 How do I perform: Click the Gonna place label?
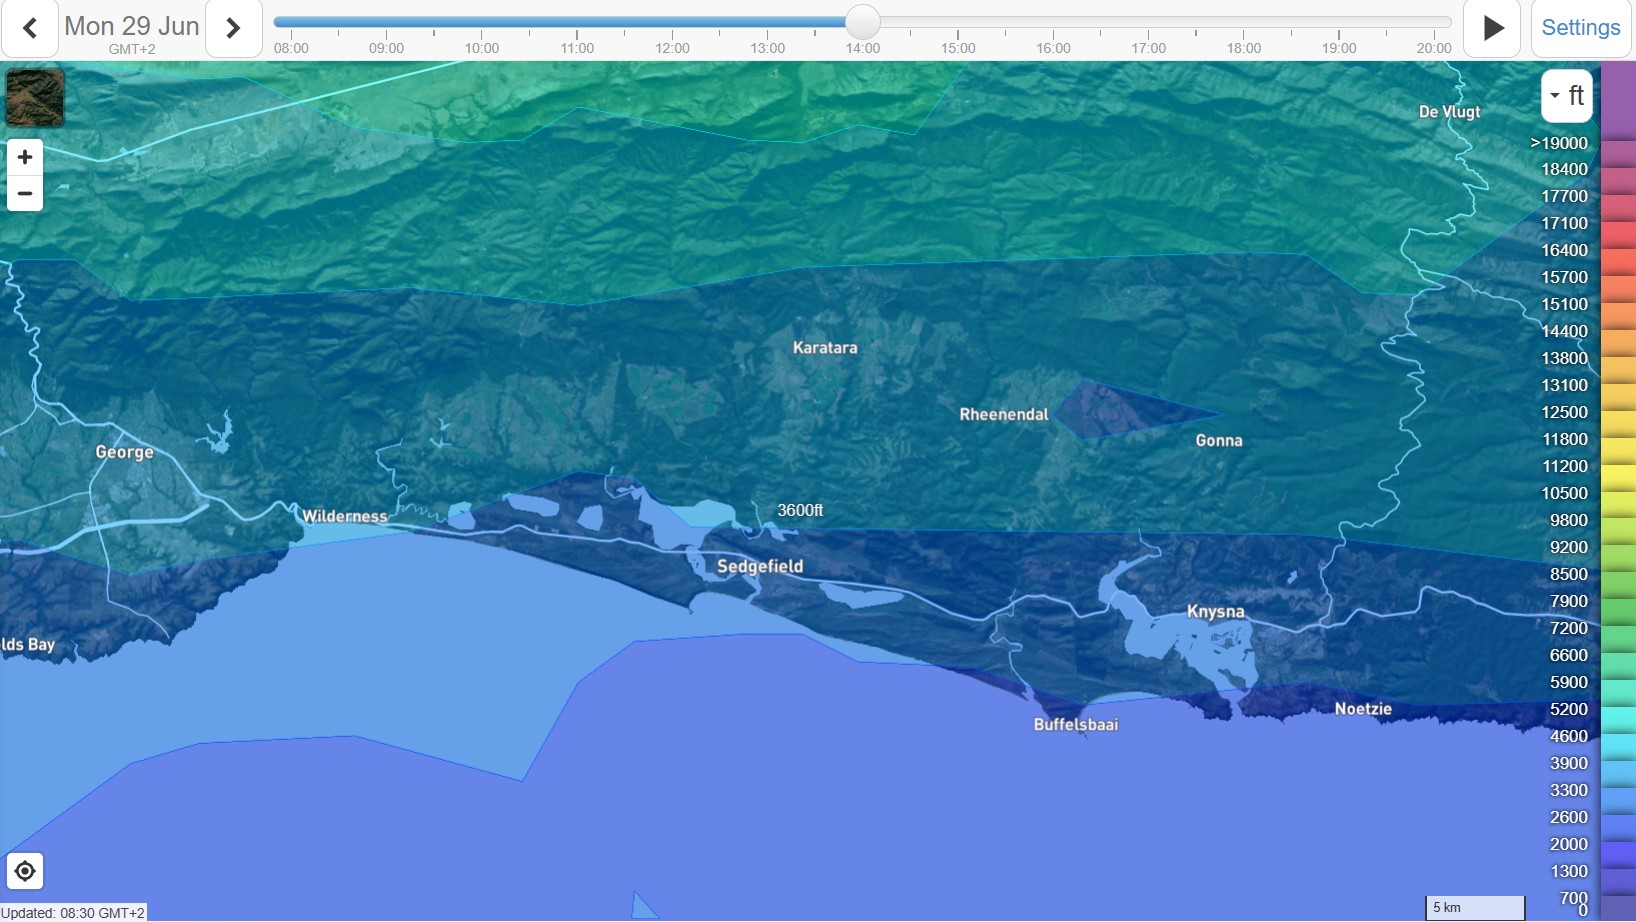1219,440
